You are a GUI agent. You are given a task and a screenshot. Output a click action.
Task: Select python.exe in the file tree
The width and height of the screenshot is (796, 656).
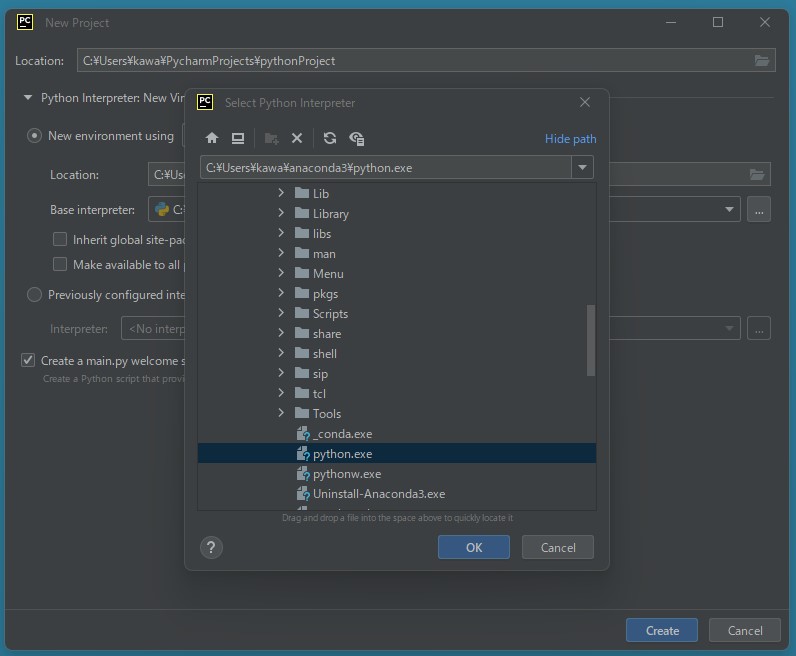point(396,453)
